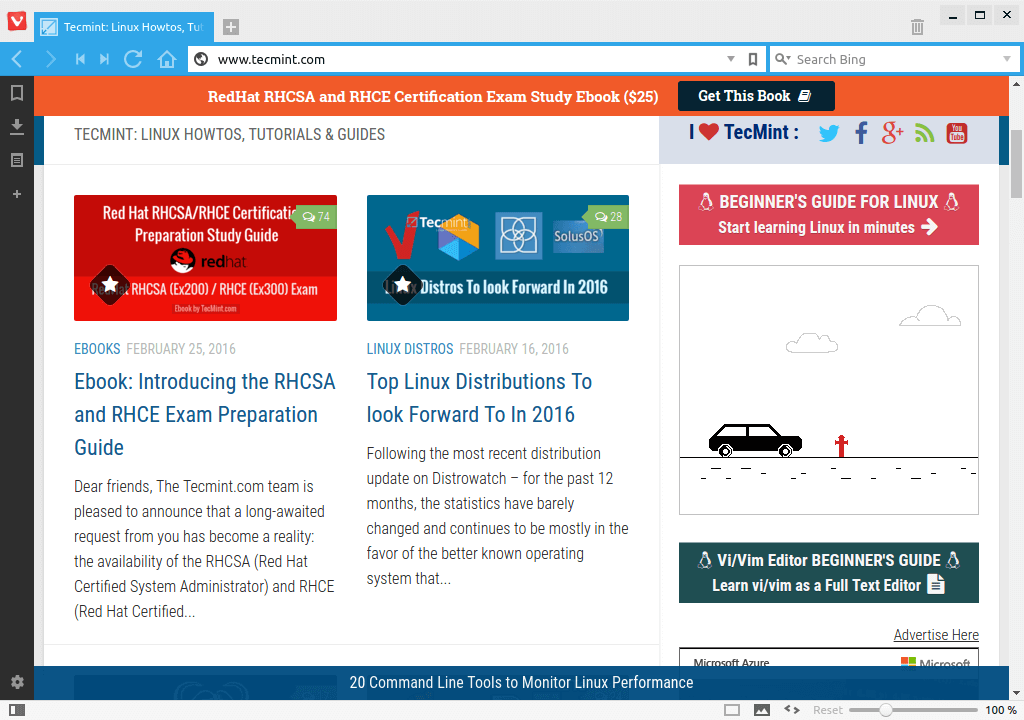Screen dimensions: 1024x720
Task: Expand address bar URL history dropdown
Action: (x=731, y=59)
